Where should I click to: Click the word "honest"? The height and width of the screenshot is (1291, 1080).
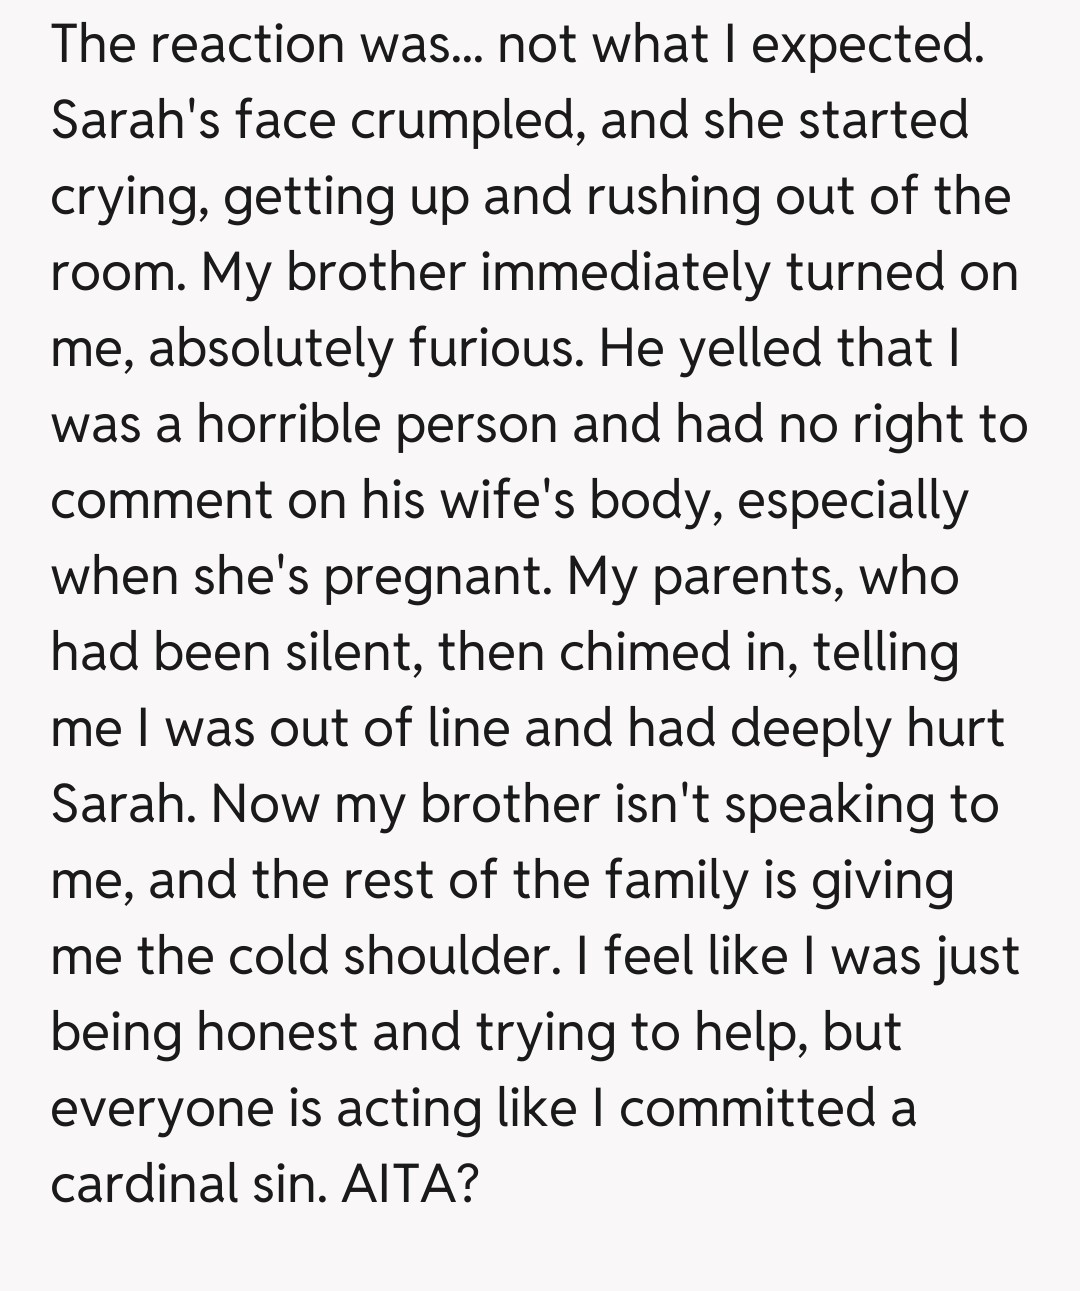[x=277, y=1033]
